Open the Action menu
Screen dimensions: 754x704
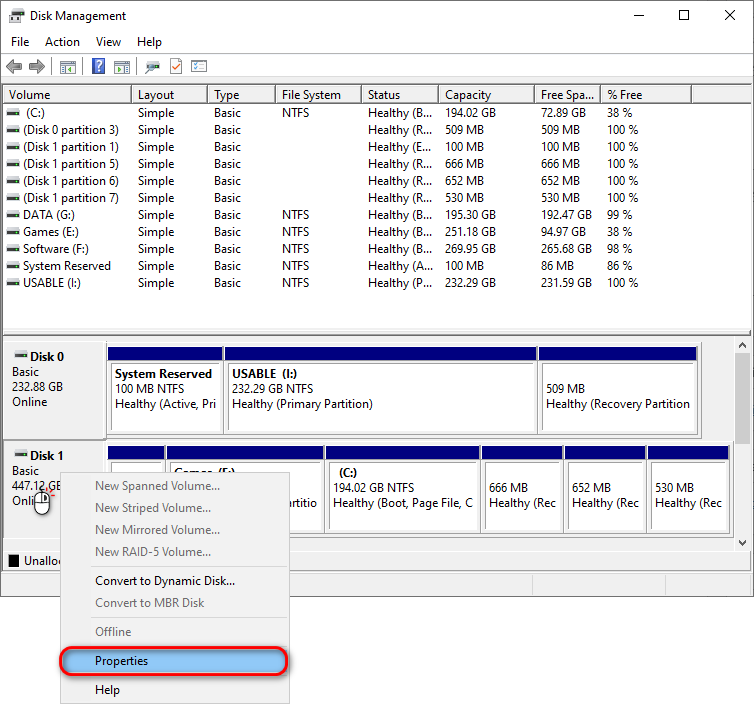point(62,42)
